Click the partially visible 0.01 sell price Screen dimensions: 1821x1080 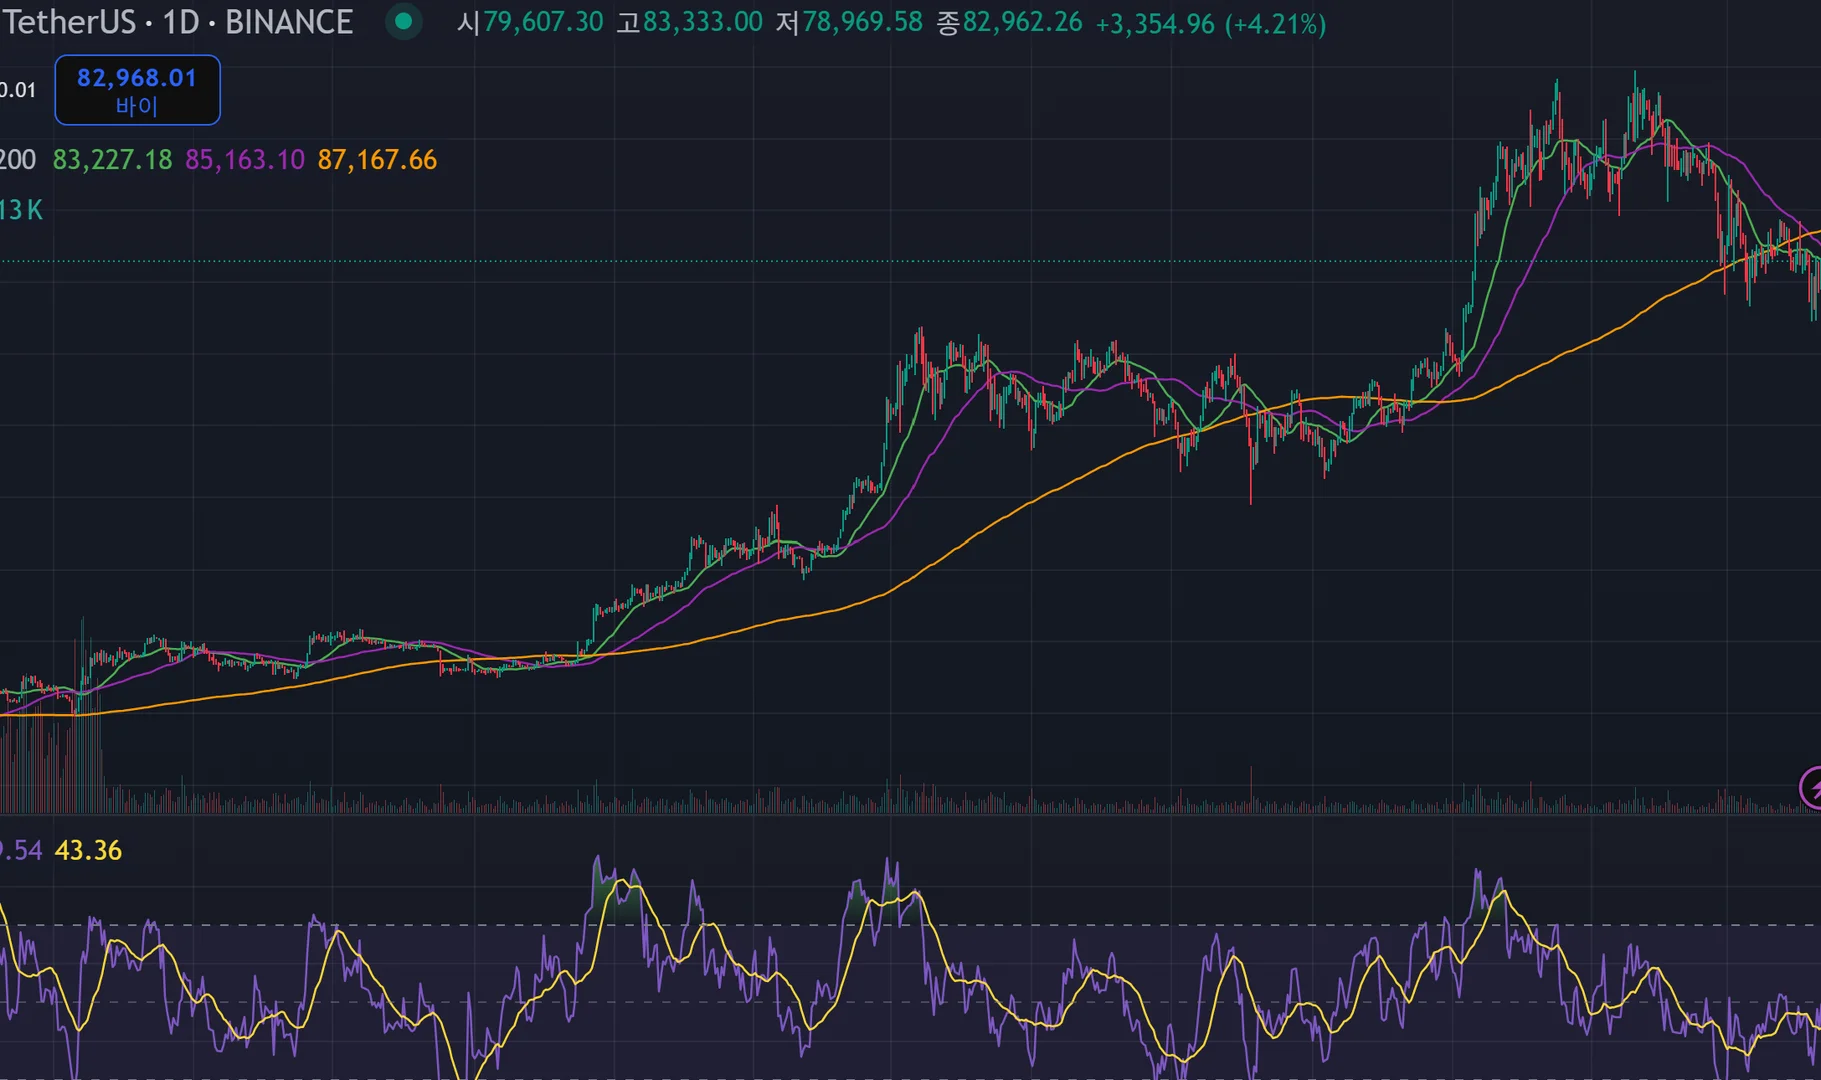pos(18,90)
